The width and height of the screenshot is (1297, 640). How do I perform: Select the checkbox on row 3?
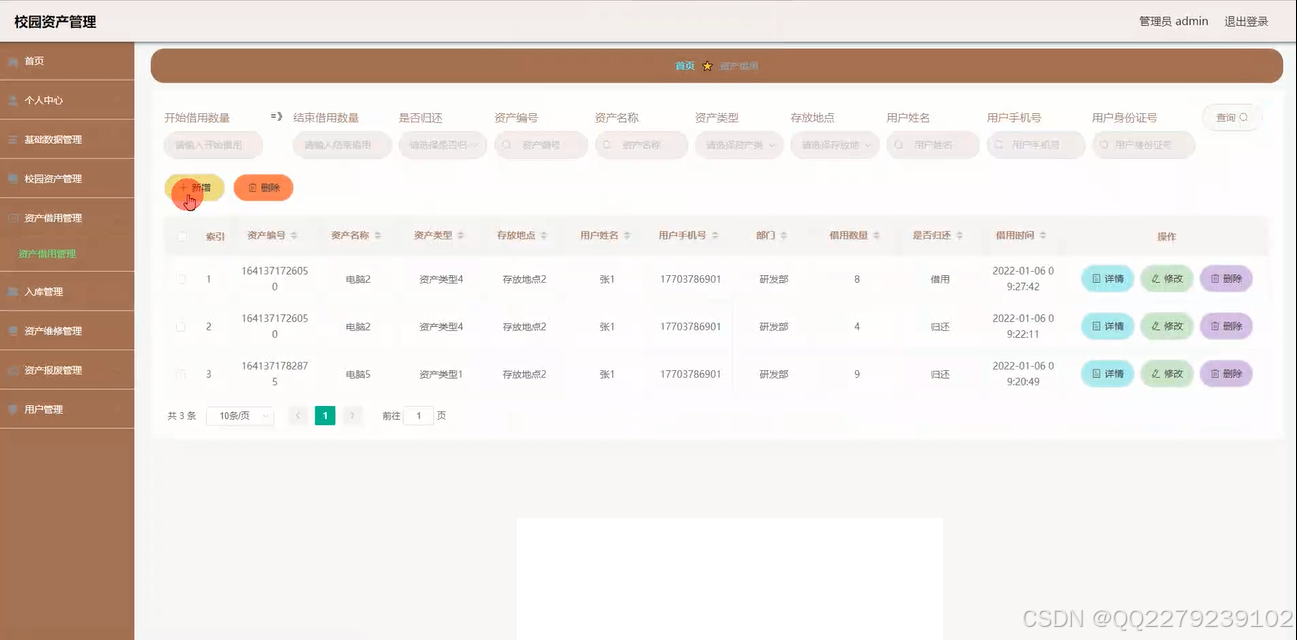coord(180,373)
